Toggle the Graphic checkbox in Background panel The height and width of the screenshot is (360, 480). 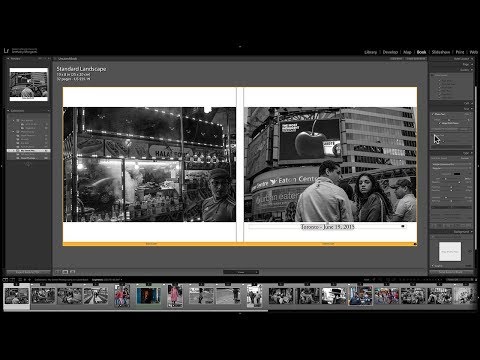[x=433, y=266]
